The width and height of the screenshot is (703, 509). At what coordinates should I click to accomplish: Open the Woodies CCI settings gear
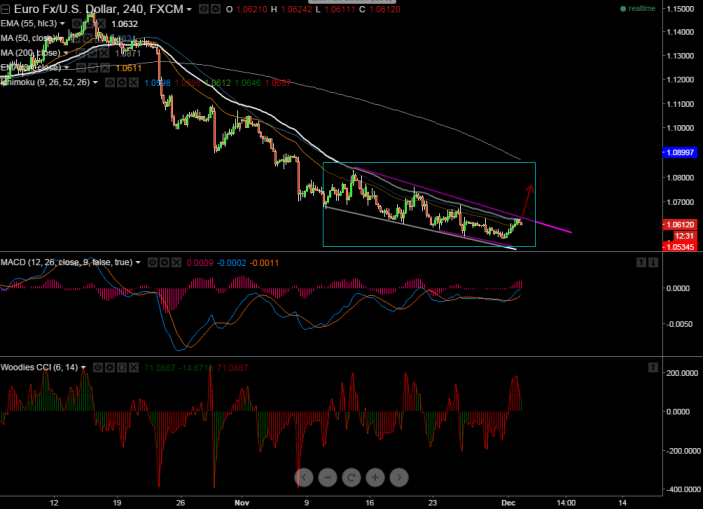pos(110,368)
